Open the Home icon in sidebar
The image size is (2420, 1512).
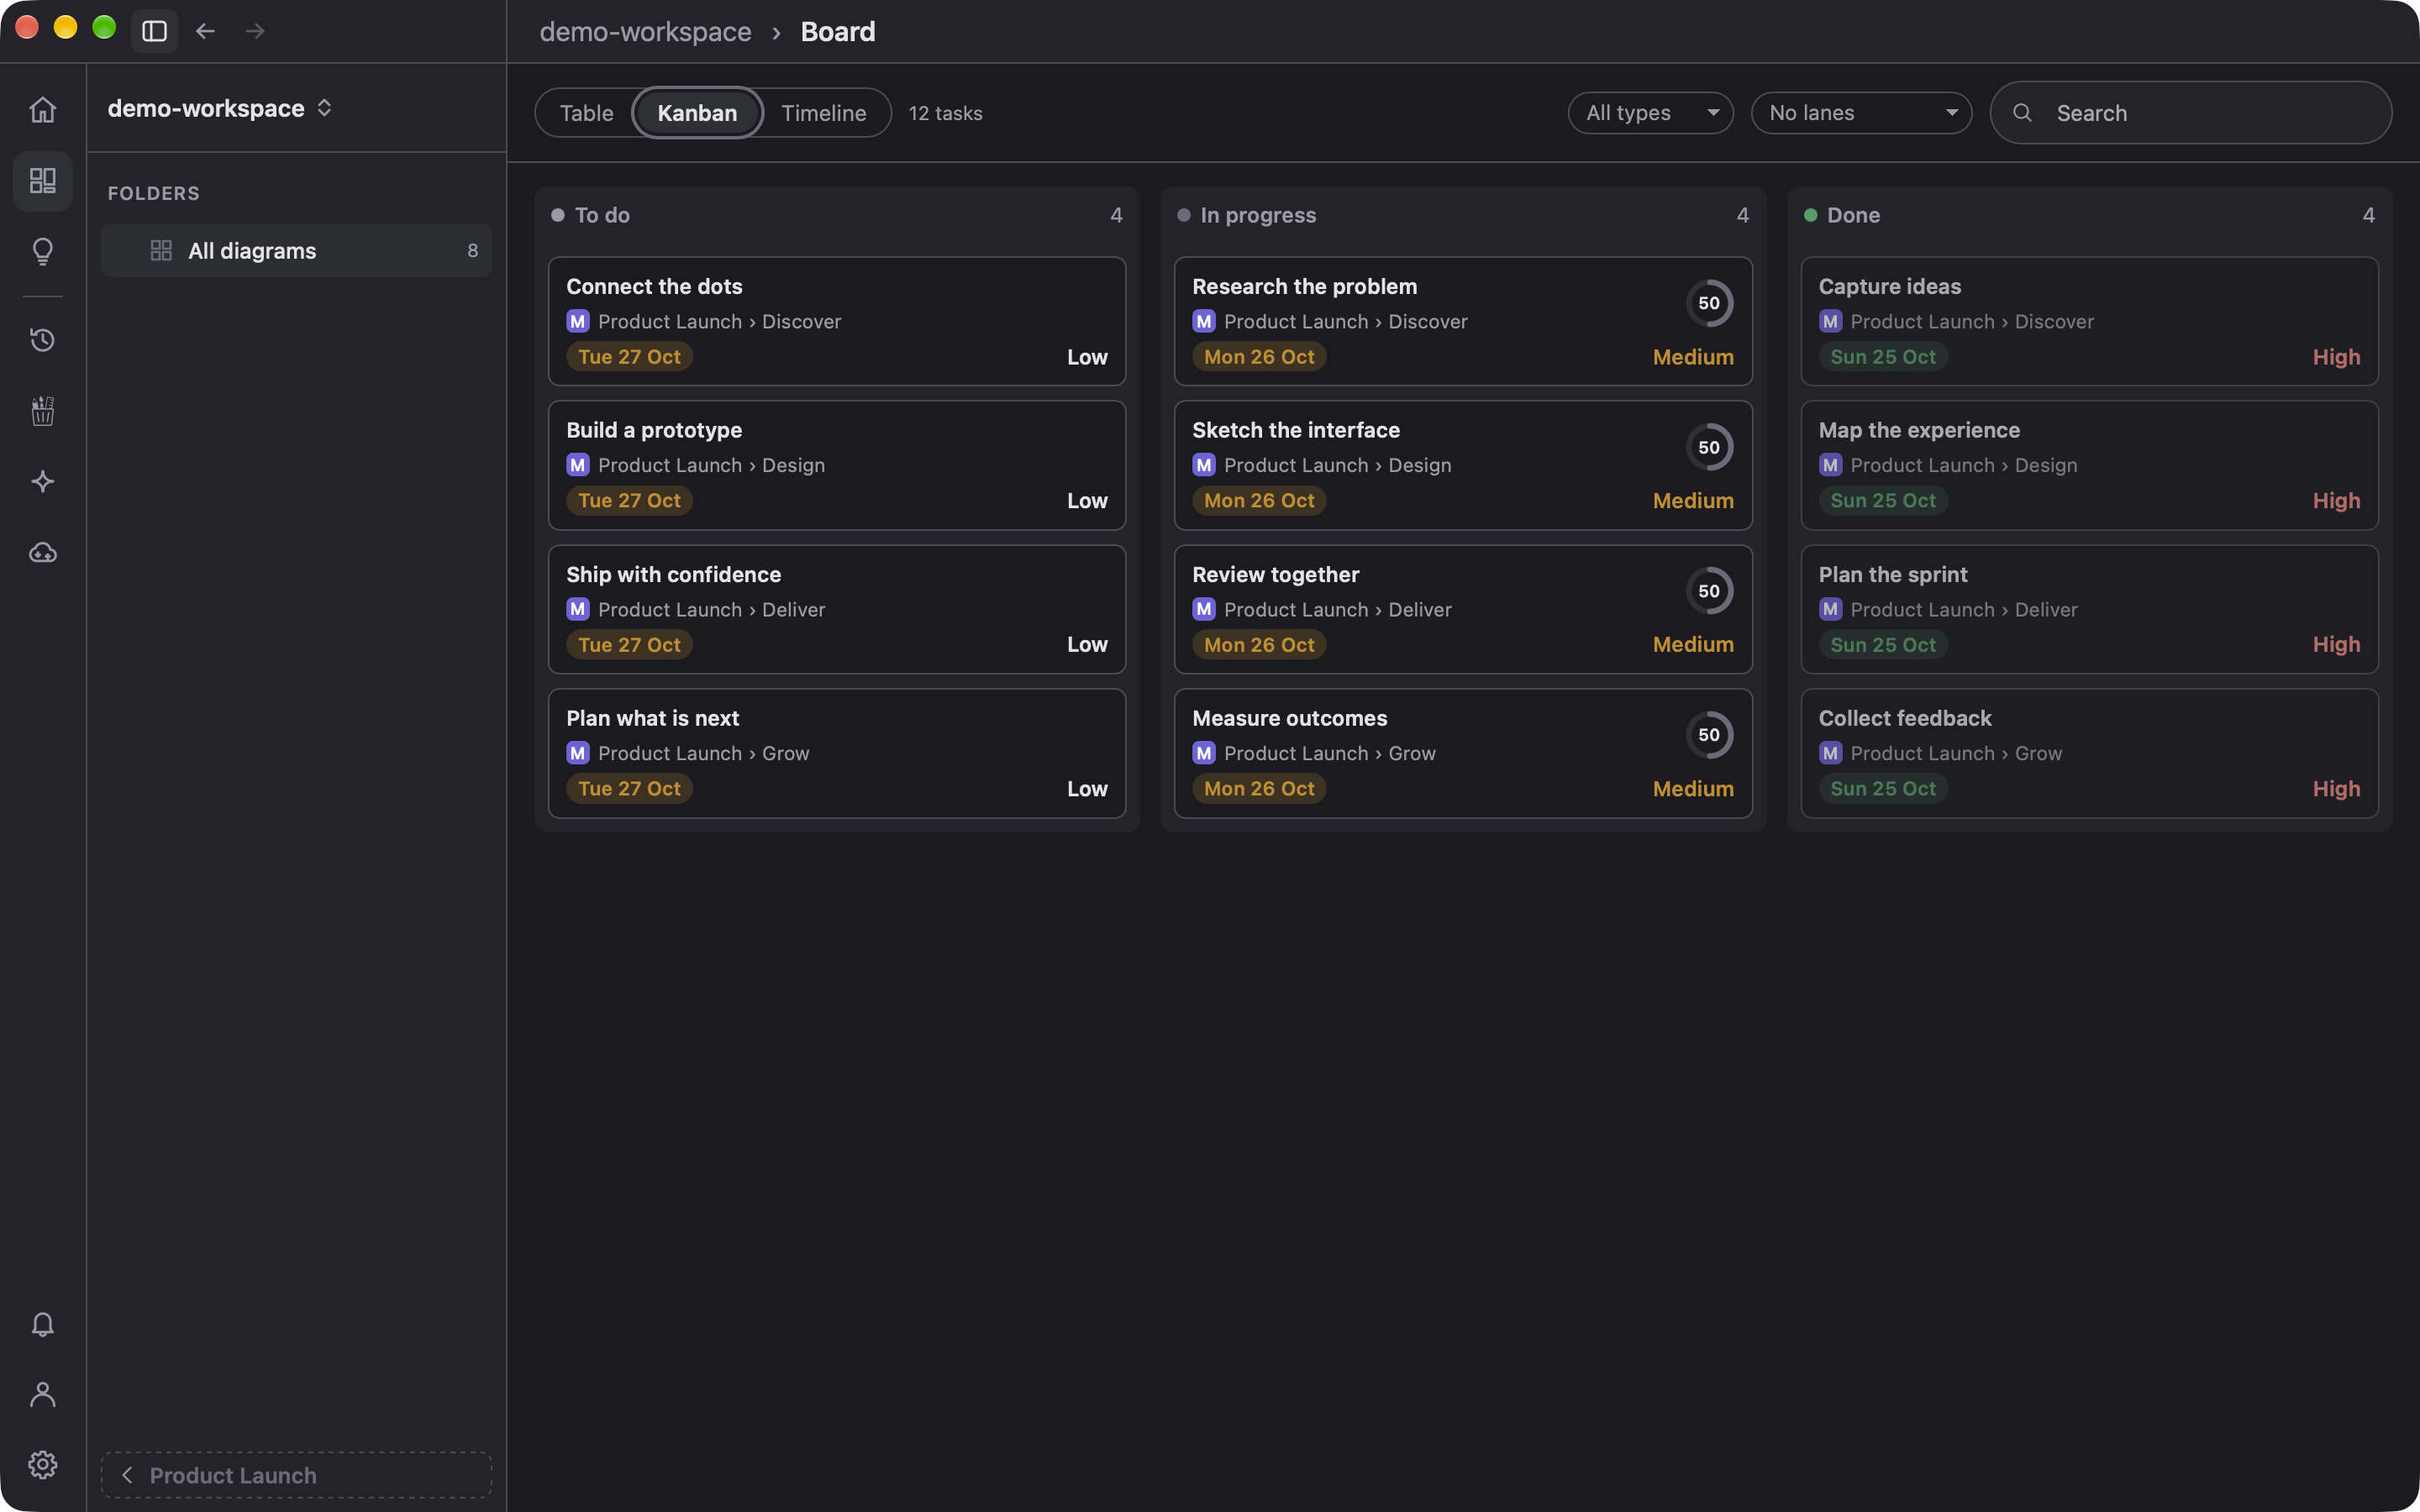tap(42, 109)
